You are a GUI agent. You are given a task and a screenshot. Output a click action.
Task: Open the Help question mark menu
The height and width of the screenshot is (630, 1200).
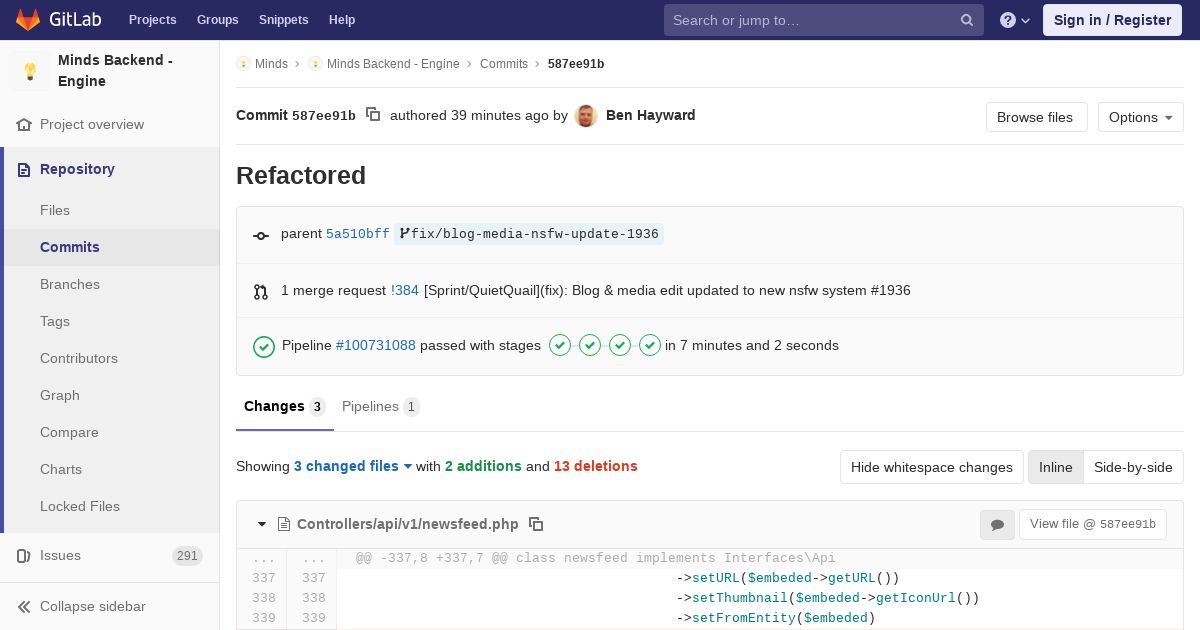tap(1014, 20)
